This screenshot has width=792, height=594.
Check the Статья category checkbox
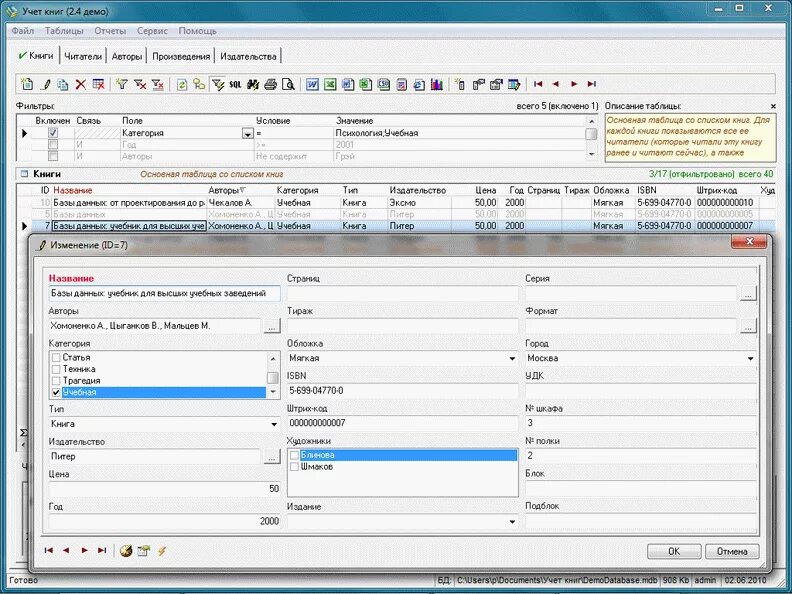coord(56,358)
